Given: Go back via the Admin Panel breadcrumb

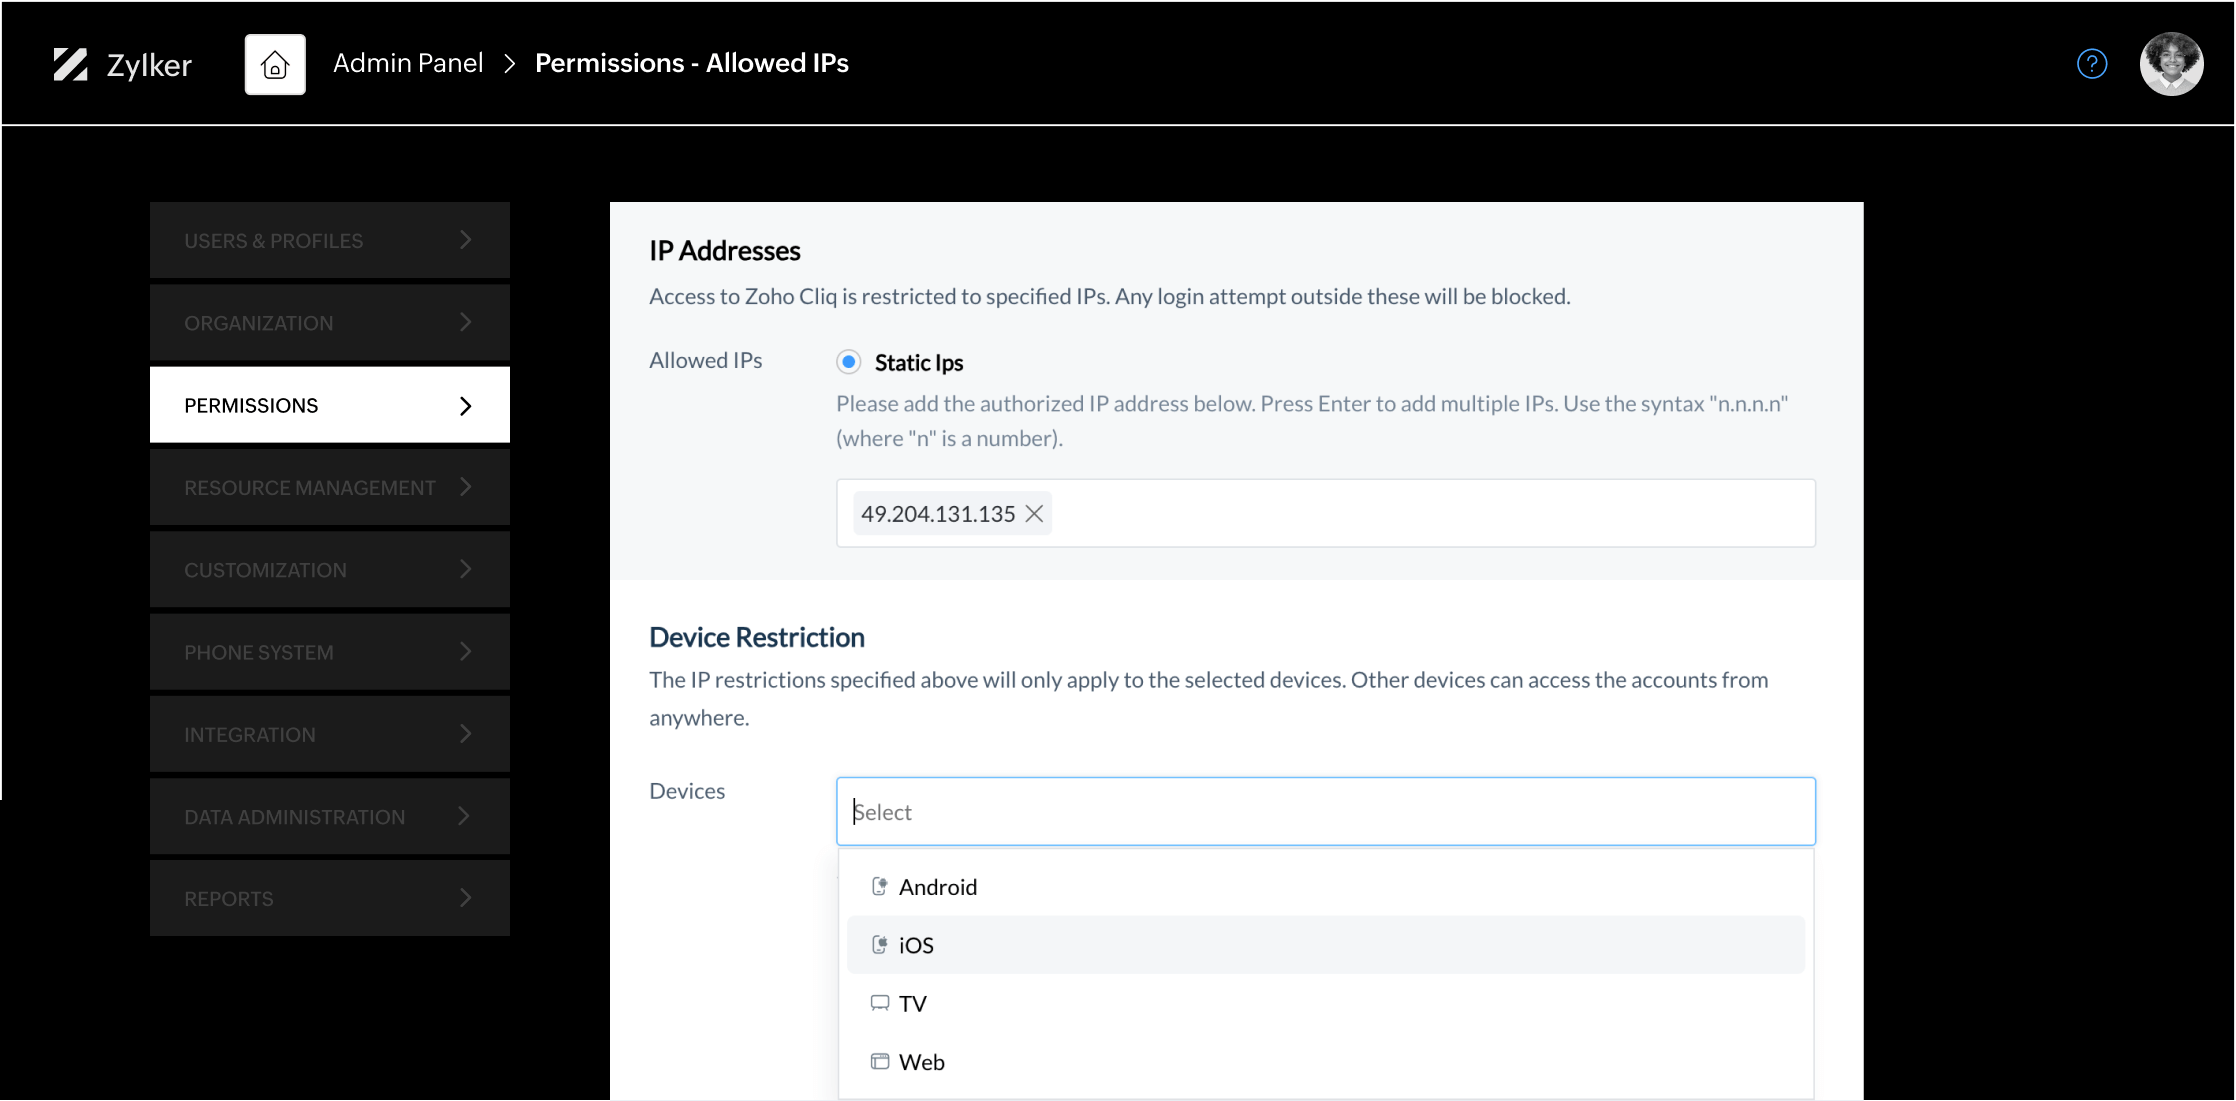Looking at the screenshot, I should 407,62.
